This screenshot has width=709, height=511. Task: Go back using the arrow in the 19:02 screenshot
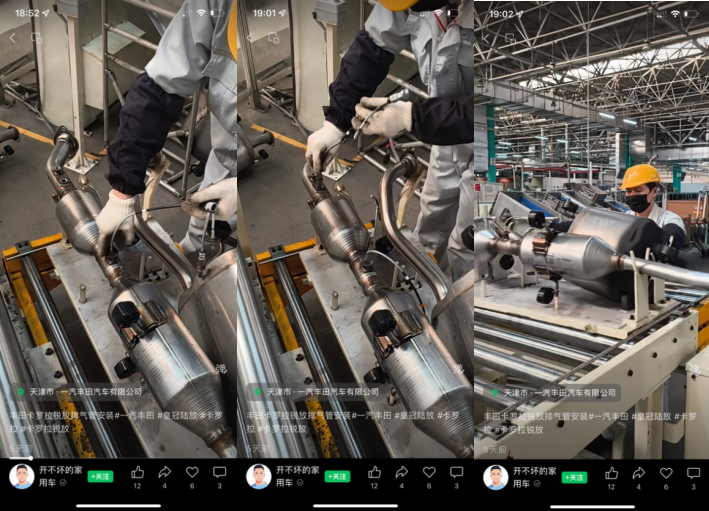(x=486, y=37)
